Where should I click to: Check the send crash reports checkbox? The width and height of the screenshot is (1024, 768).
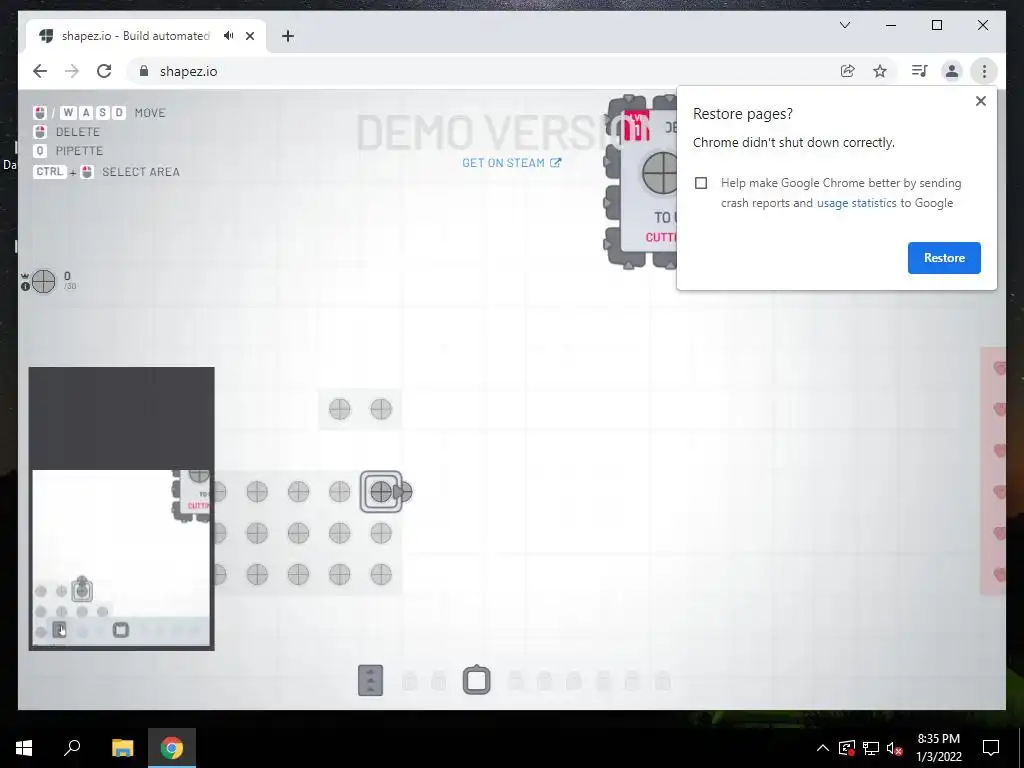coord(701,183)
